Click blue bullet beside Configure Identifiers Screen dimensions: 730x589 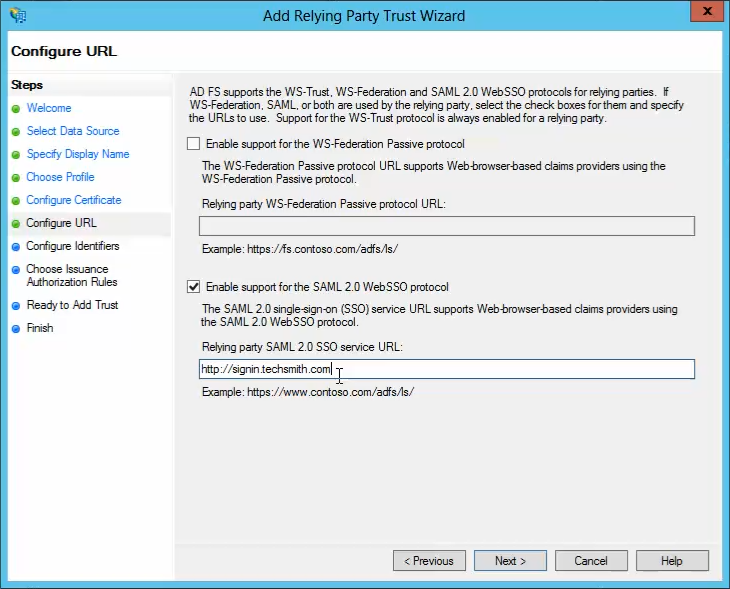16,247
